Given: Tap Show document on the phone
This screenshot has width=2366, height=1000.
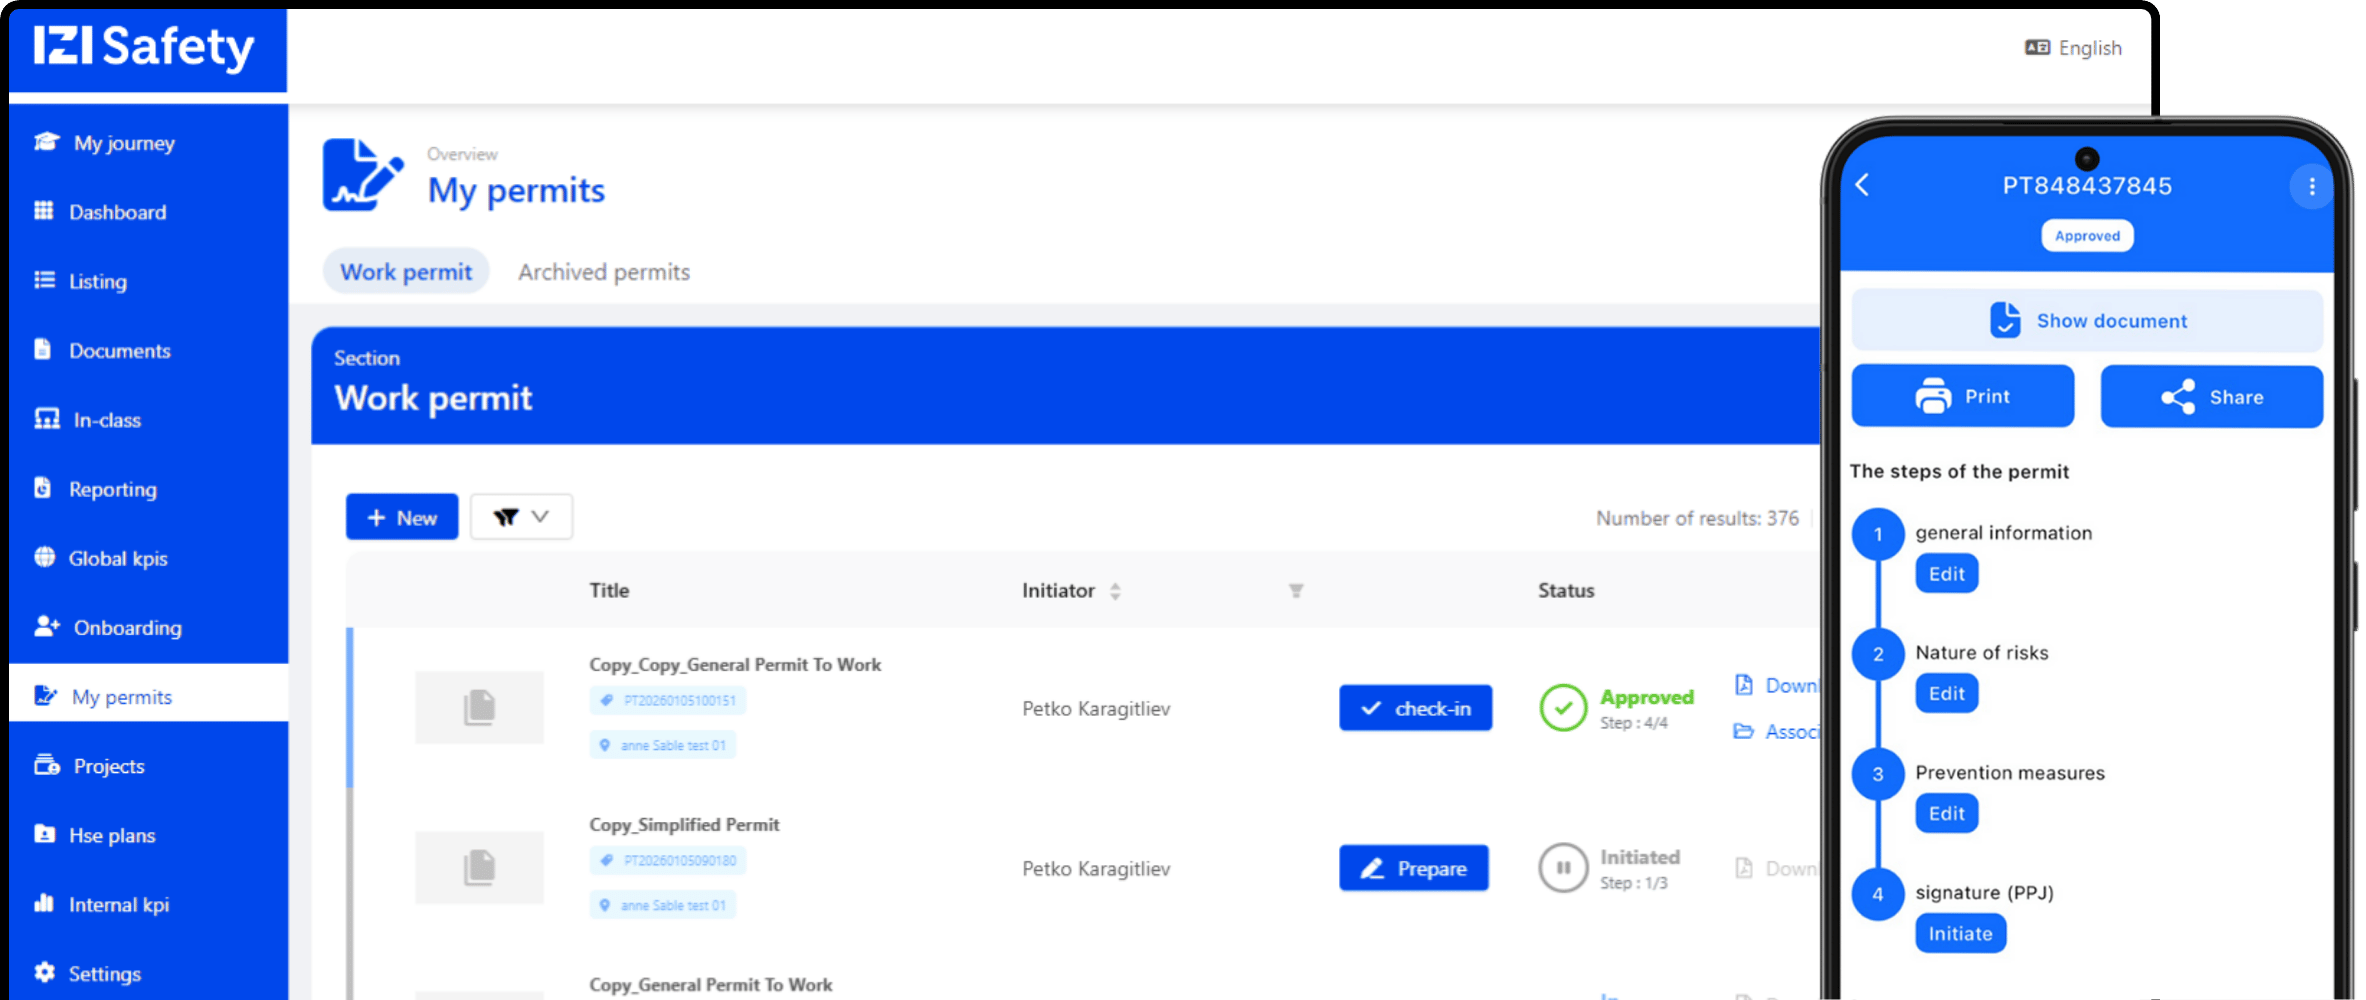Looking at the screenshot, I should [x=2087, y=321].
